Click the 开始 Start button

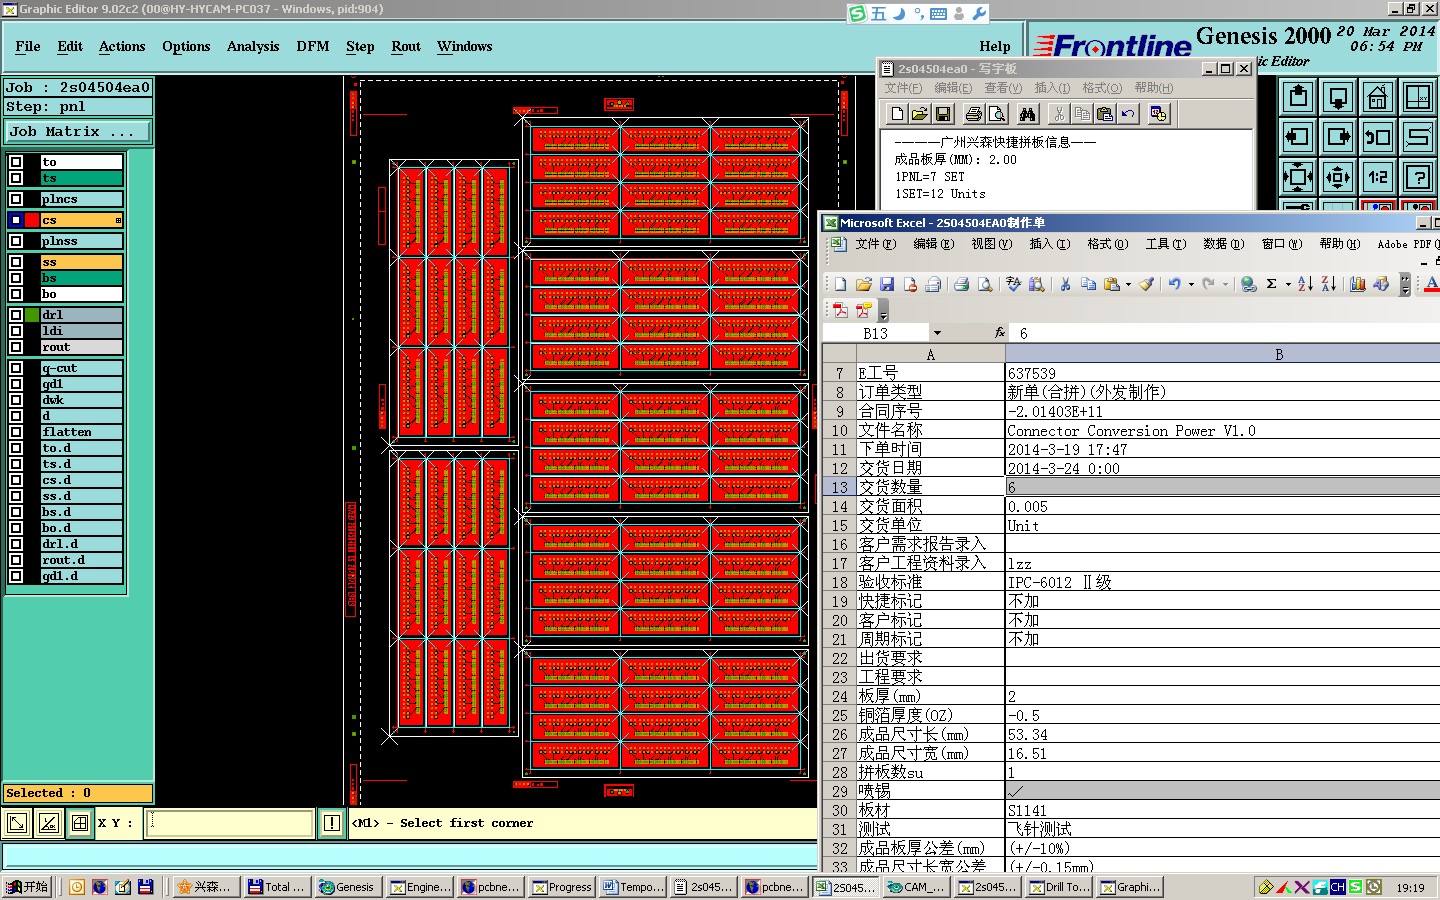click(x=28, y=887)
